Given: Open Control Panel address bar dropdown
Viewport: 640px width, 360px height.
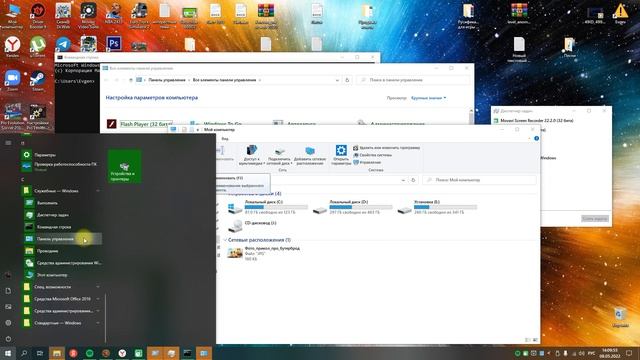Looking at the screenshot, I should (x=337, y=80).
